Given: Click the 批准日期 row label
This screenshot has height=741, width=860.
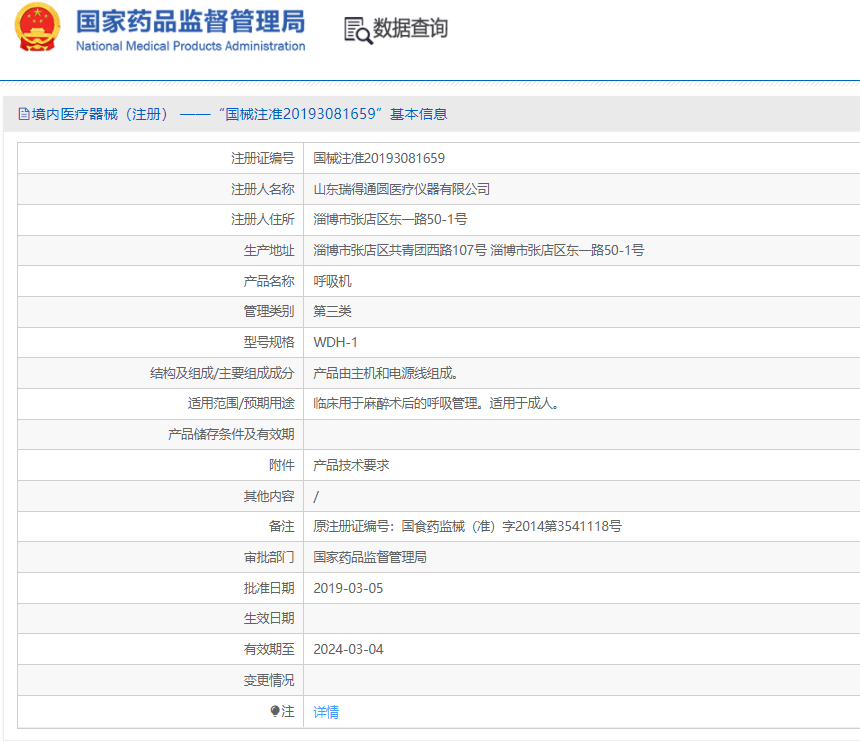Looking at the screenshot, I should tap(269, 588).
